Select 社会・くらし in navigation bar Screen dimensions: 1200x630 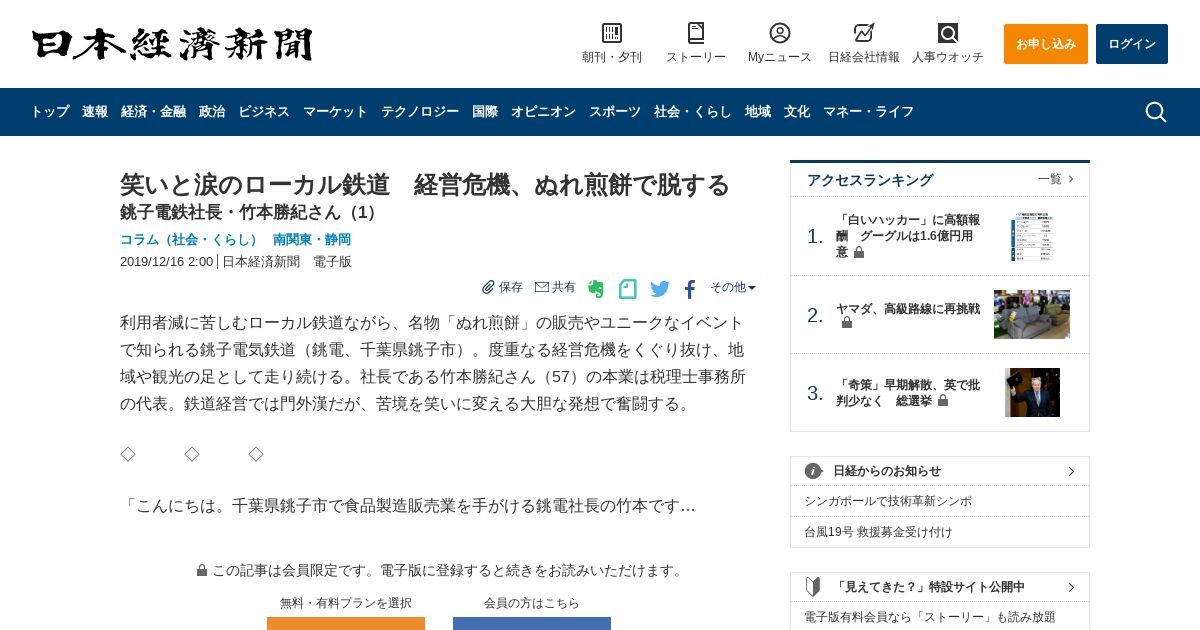693,112
